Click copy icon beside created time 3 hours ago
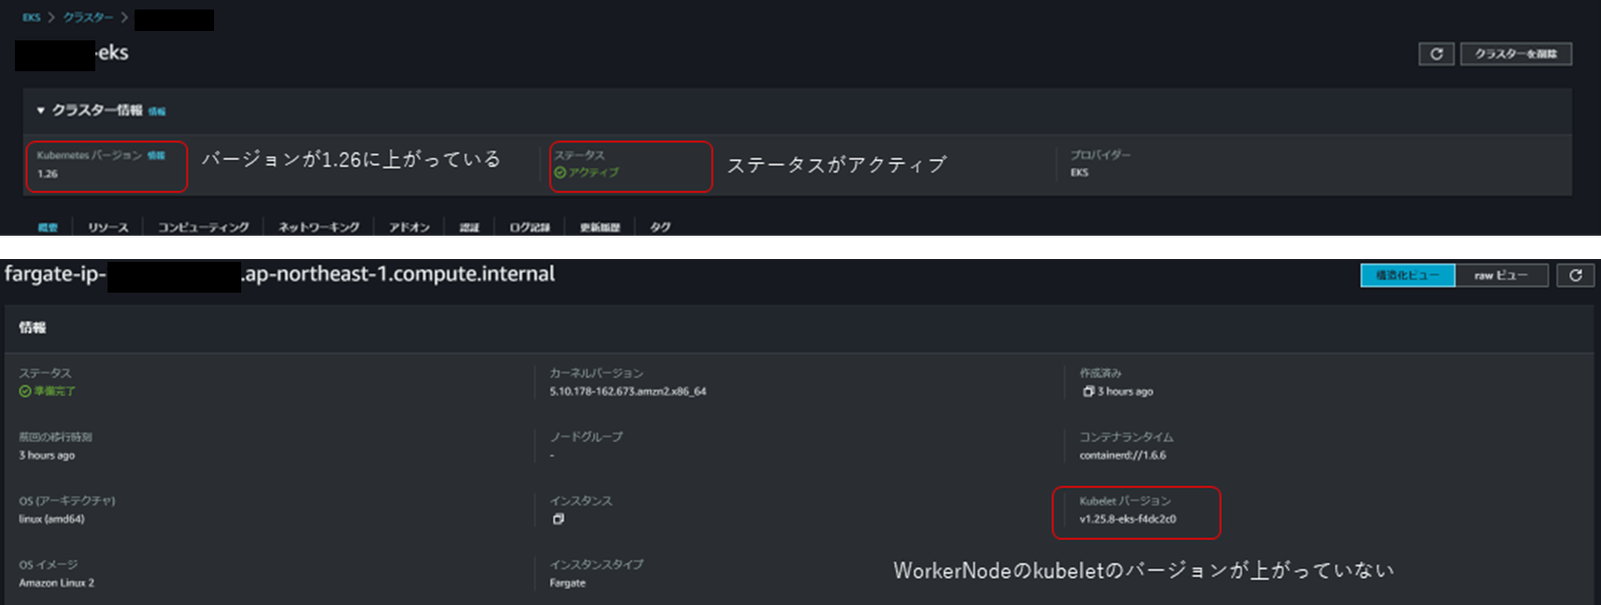Screen dimensions: 1601x605 pos(1088,391)
